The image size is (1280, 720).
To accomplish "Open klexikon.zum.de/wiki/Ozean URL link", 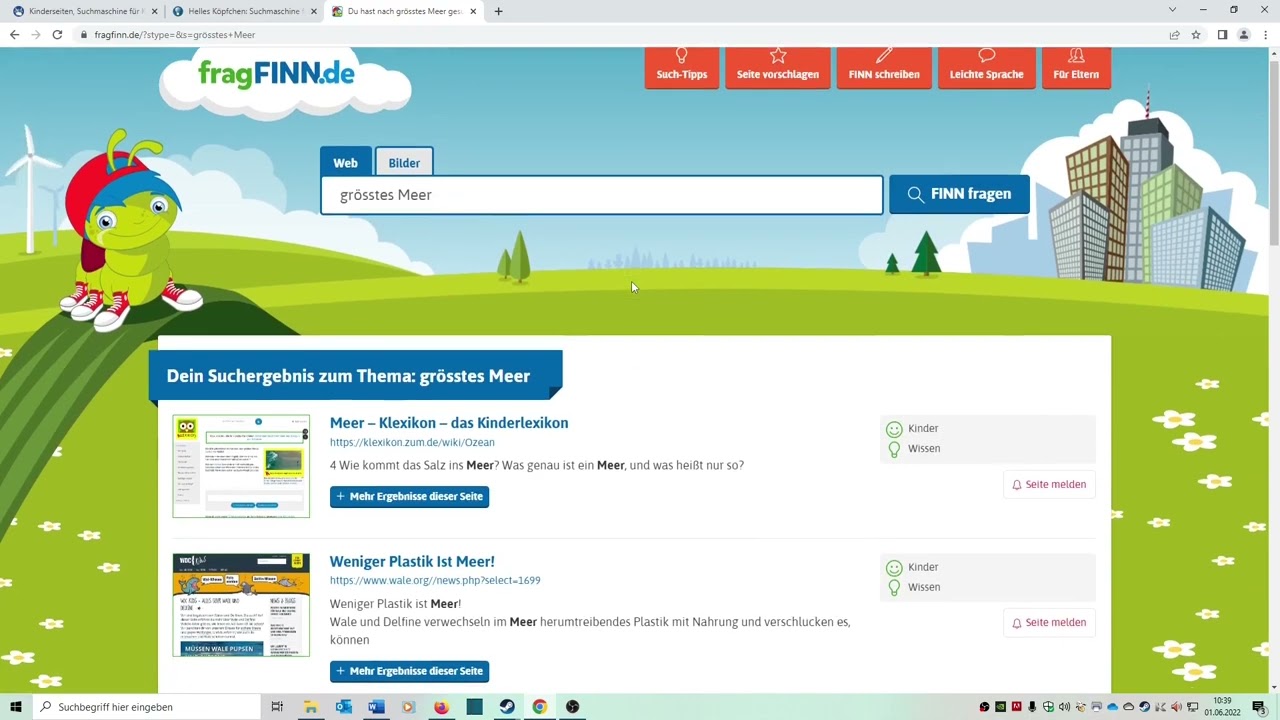I will click(x=412, y=442).
